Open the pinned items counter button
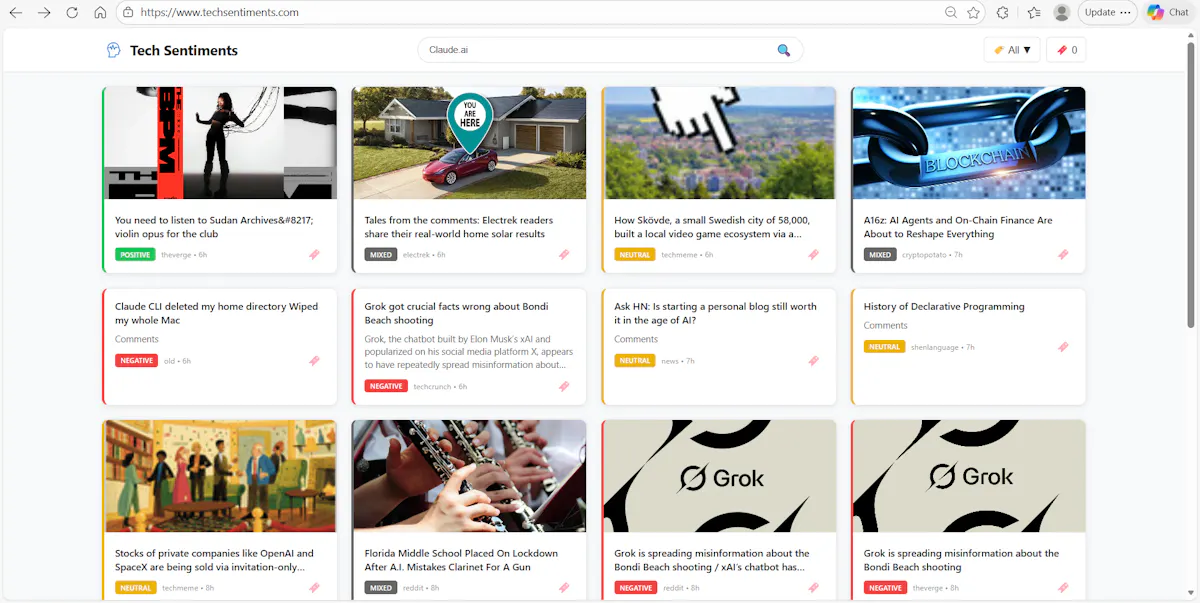This screenshot has width=1200, height=603. (x=1066, y=50)
